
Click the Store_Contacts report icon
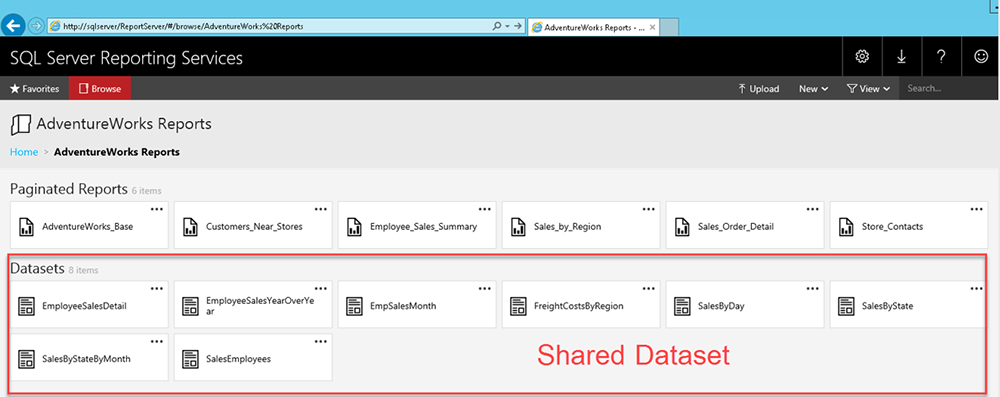click(x=846, y=227)
